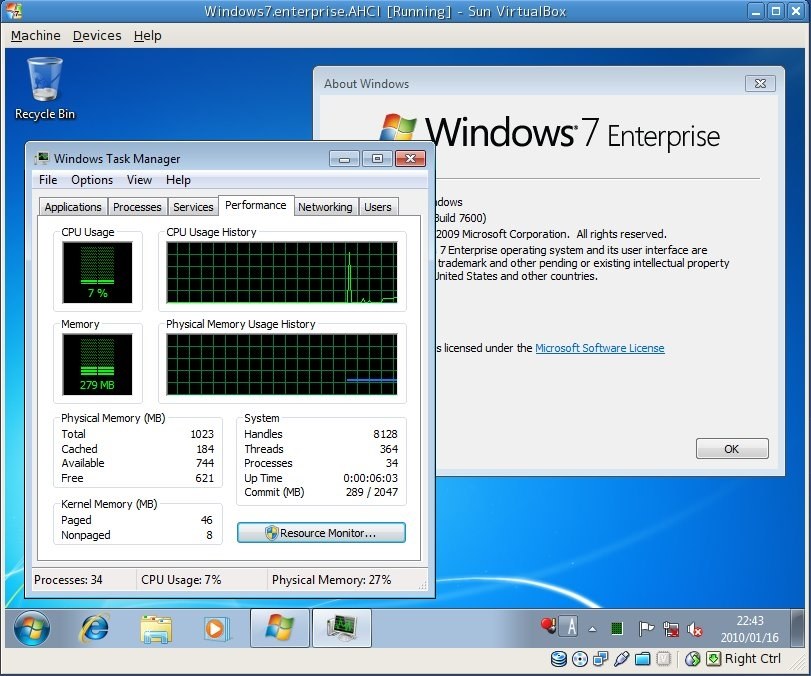811x676 pixels.
Task: Switch to the Processes tab
Action: tap(137, 207)
